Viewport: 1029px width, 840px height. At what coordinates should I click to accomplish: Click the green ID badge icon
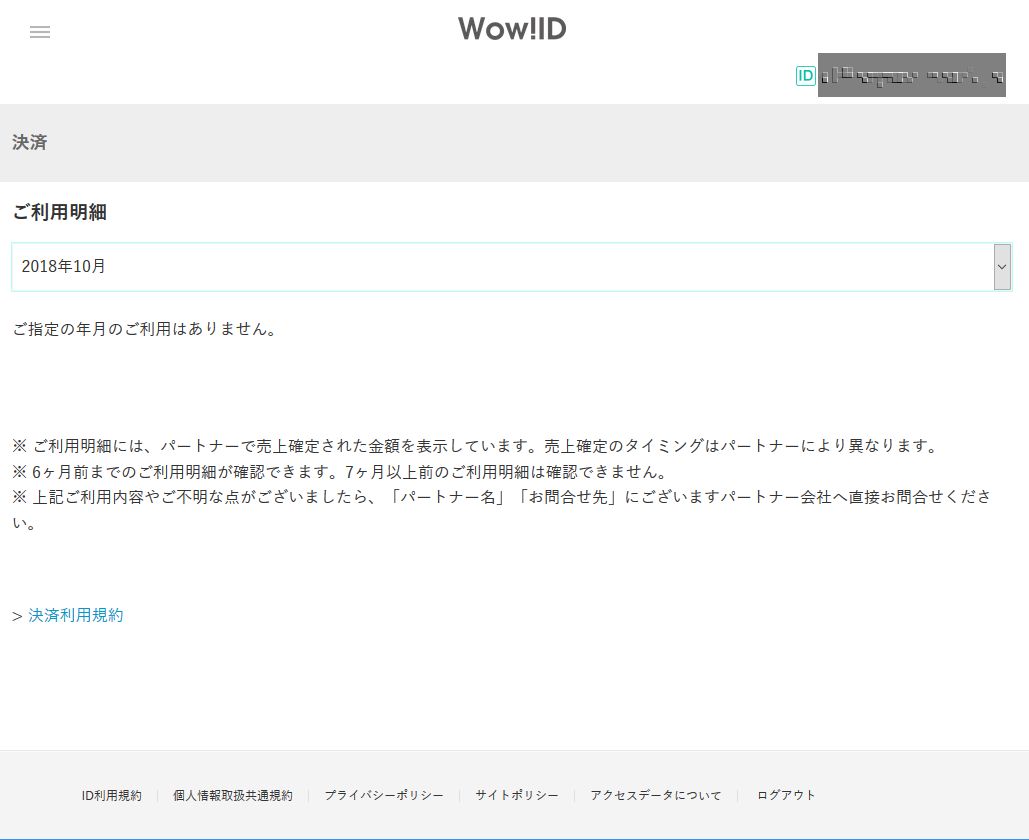click(806, 75)
